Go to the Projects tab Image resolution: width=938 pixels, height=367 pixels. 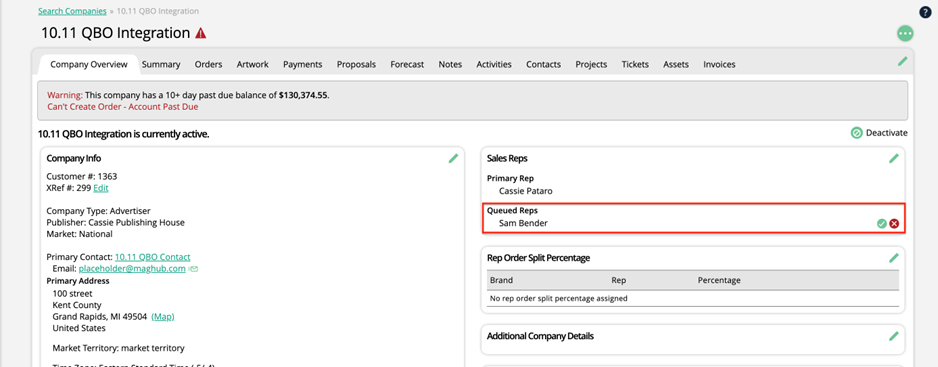point(591,65)
